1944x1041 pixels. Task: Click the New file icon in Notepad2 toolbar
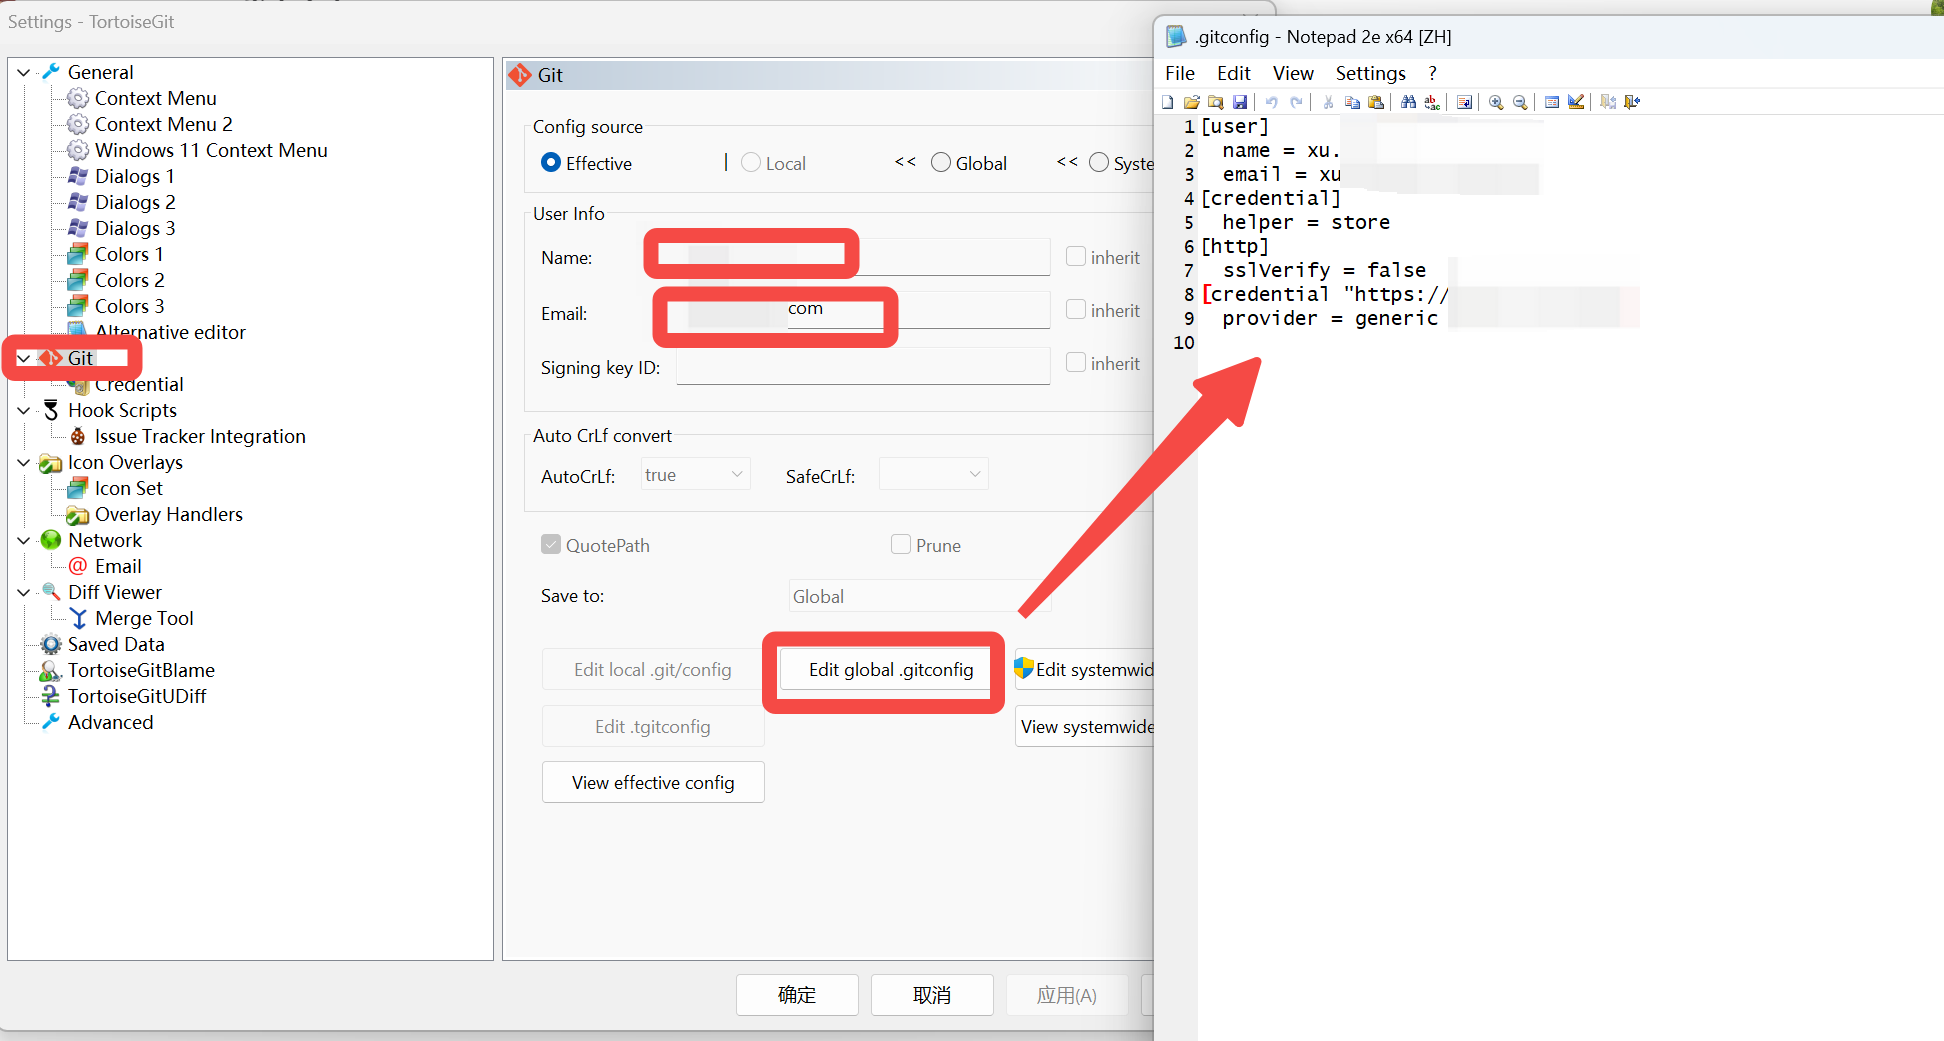[1168, 102]
